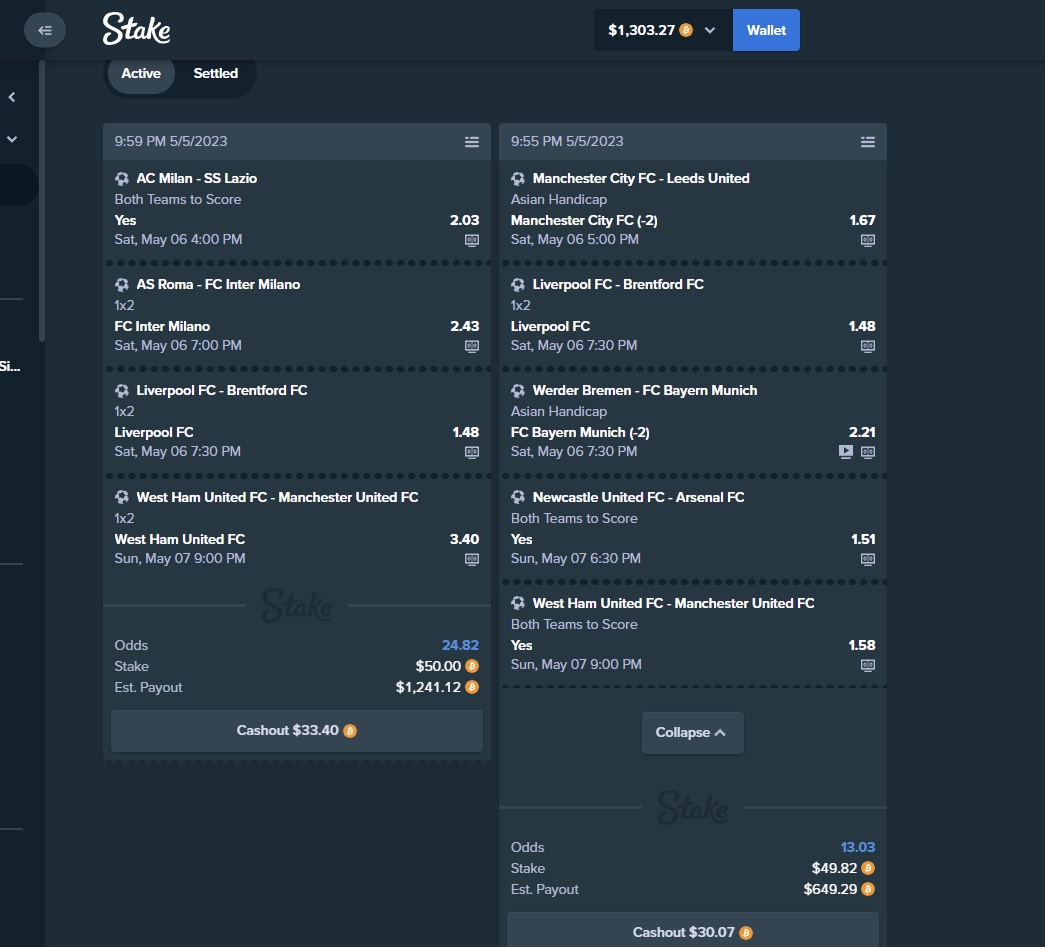This screenshot has height=947, width=1045.
Task: Open match tracker icon for Liverpool - Brentford in left slip
Action: point(472,452)
